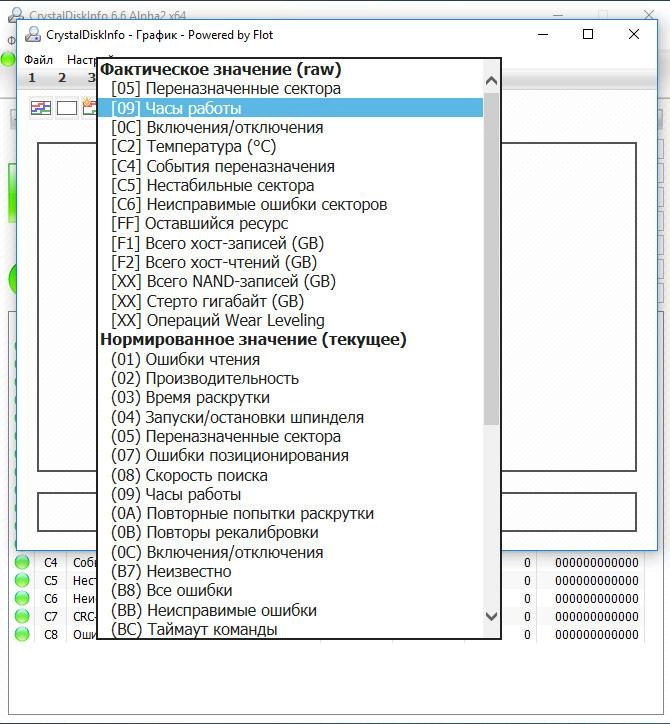Close the График window
The image size is (670, 724).
[x=634, y=34]
